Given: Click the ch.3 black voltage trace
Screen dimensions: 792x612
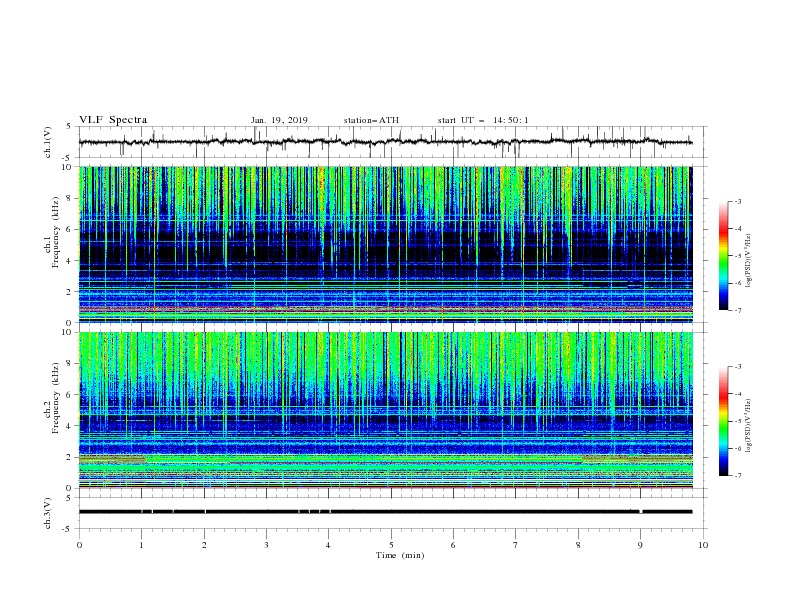Looking at the screenshot, I should click(x=385, y=512).
